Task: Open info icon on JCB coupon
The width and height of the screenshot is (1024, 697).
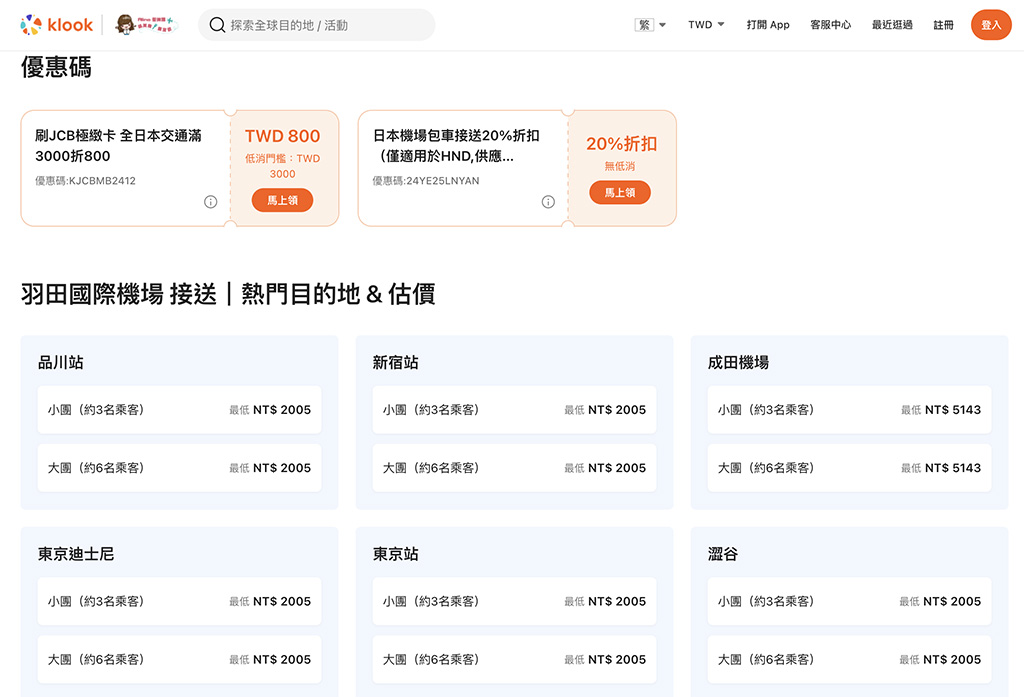Action: (210, 202)
